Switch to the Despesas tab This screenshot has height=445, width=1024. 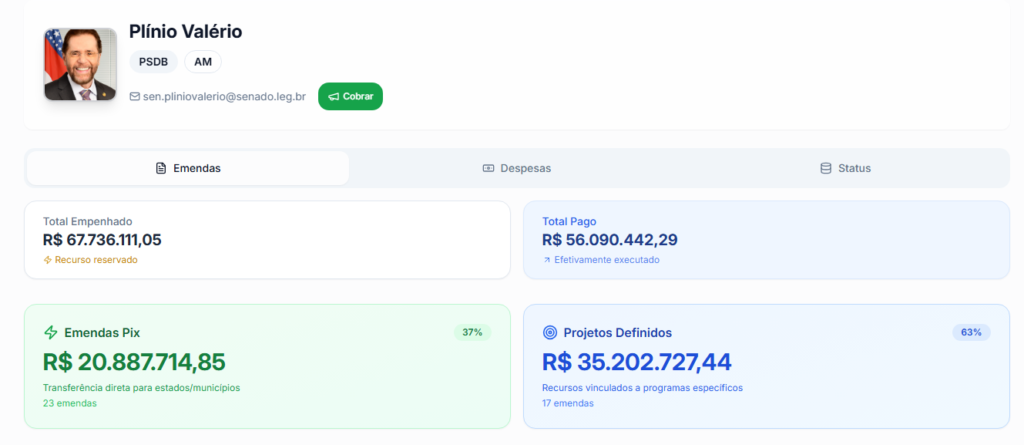pos(517,168)
